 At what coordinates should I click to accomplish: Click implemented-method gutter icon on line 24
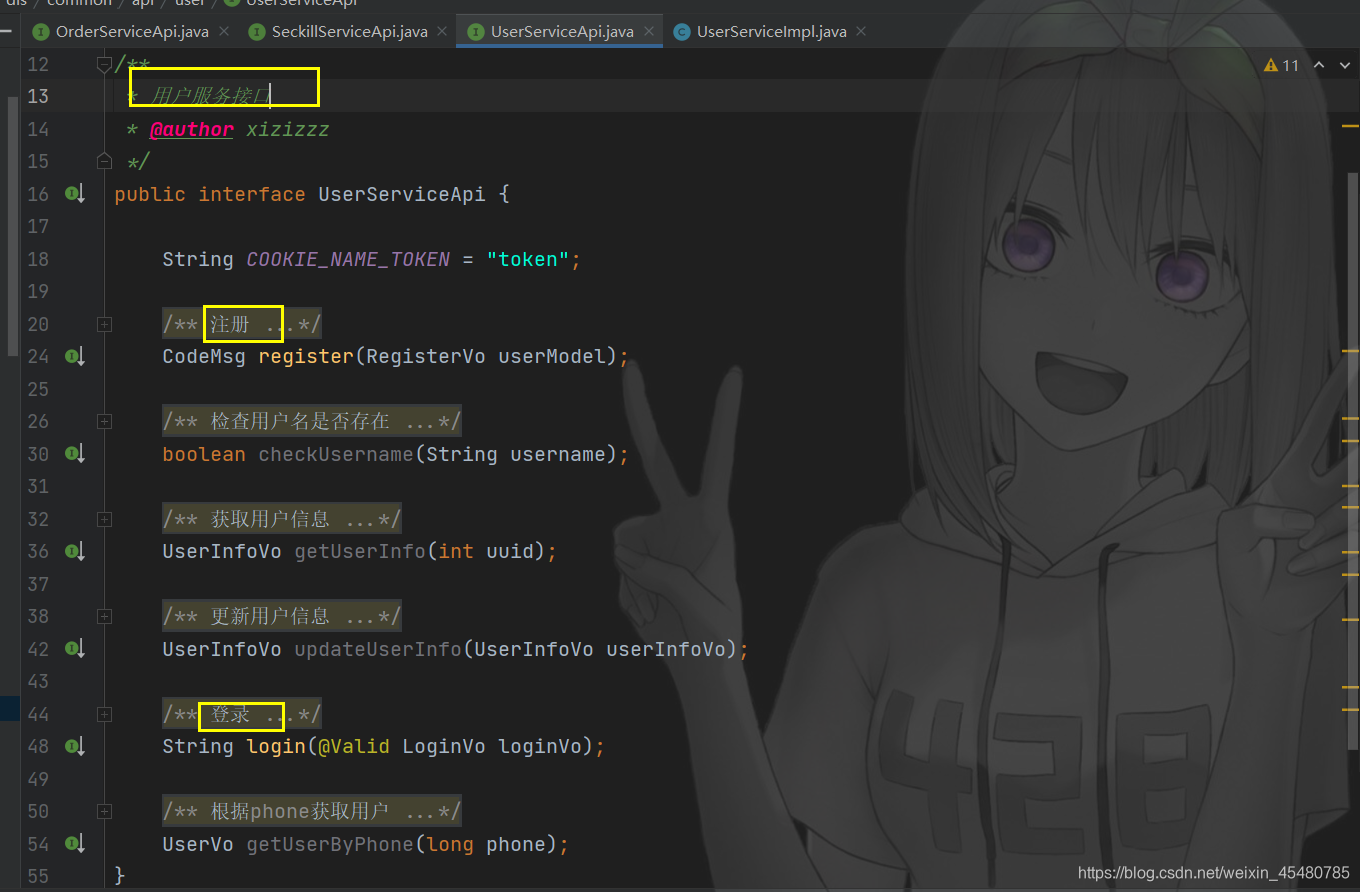75,356
